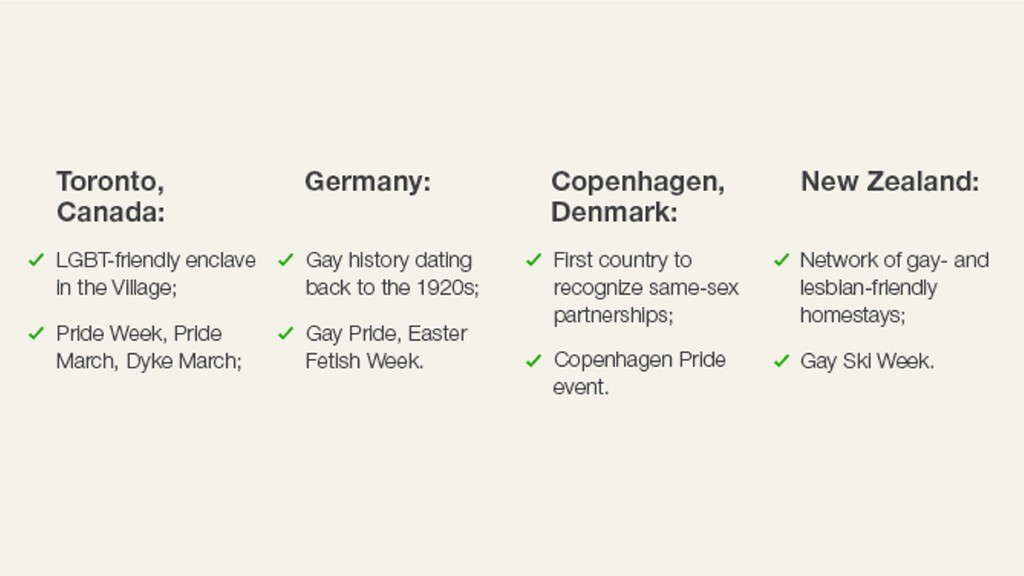This screenshot has height=576, width=1024.
Task: Click the checkmark beside Gay history dating
Action: 285,260
